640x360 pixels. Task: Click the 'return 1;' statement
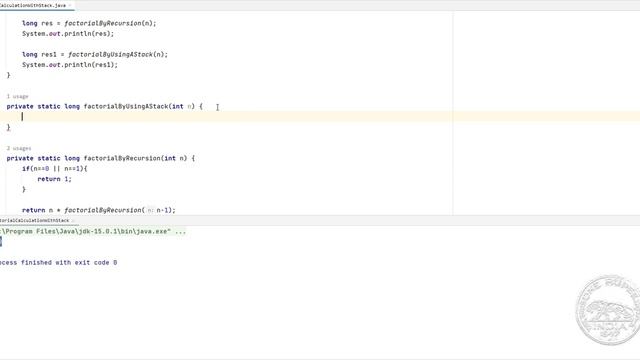54,179
